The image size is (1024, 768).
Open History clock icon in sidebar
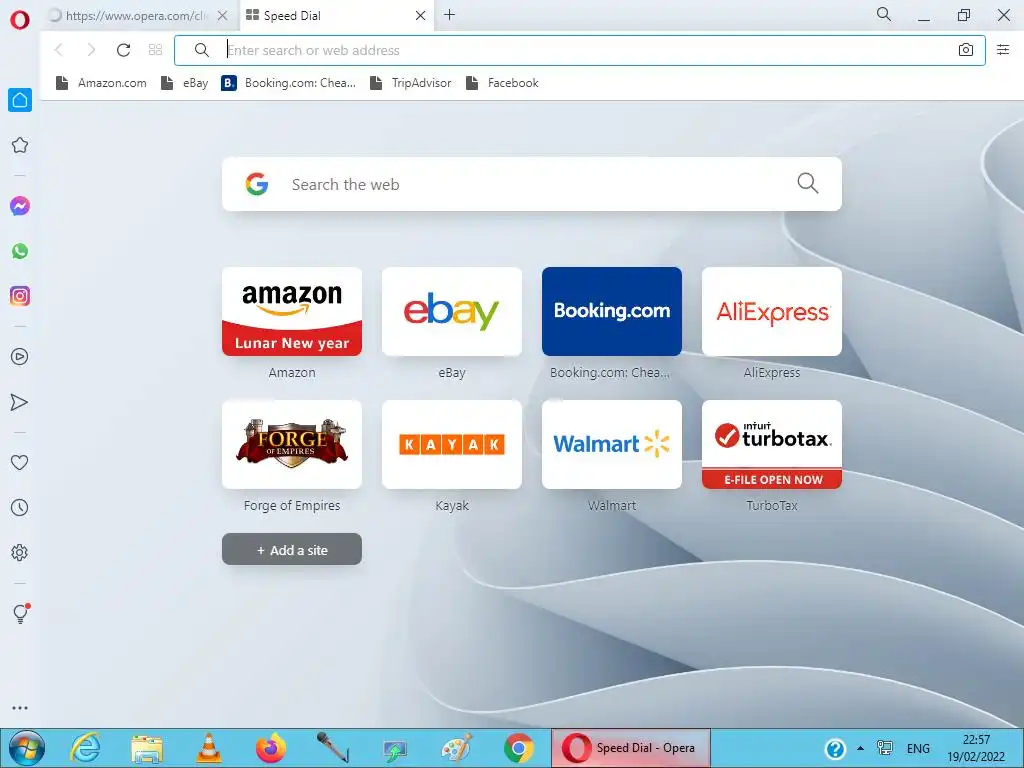[x=20, y=507]
